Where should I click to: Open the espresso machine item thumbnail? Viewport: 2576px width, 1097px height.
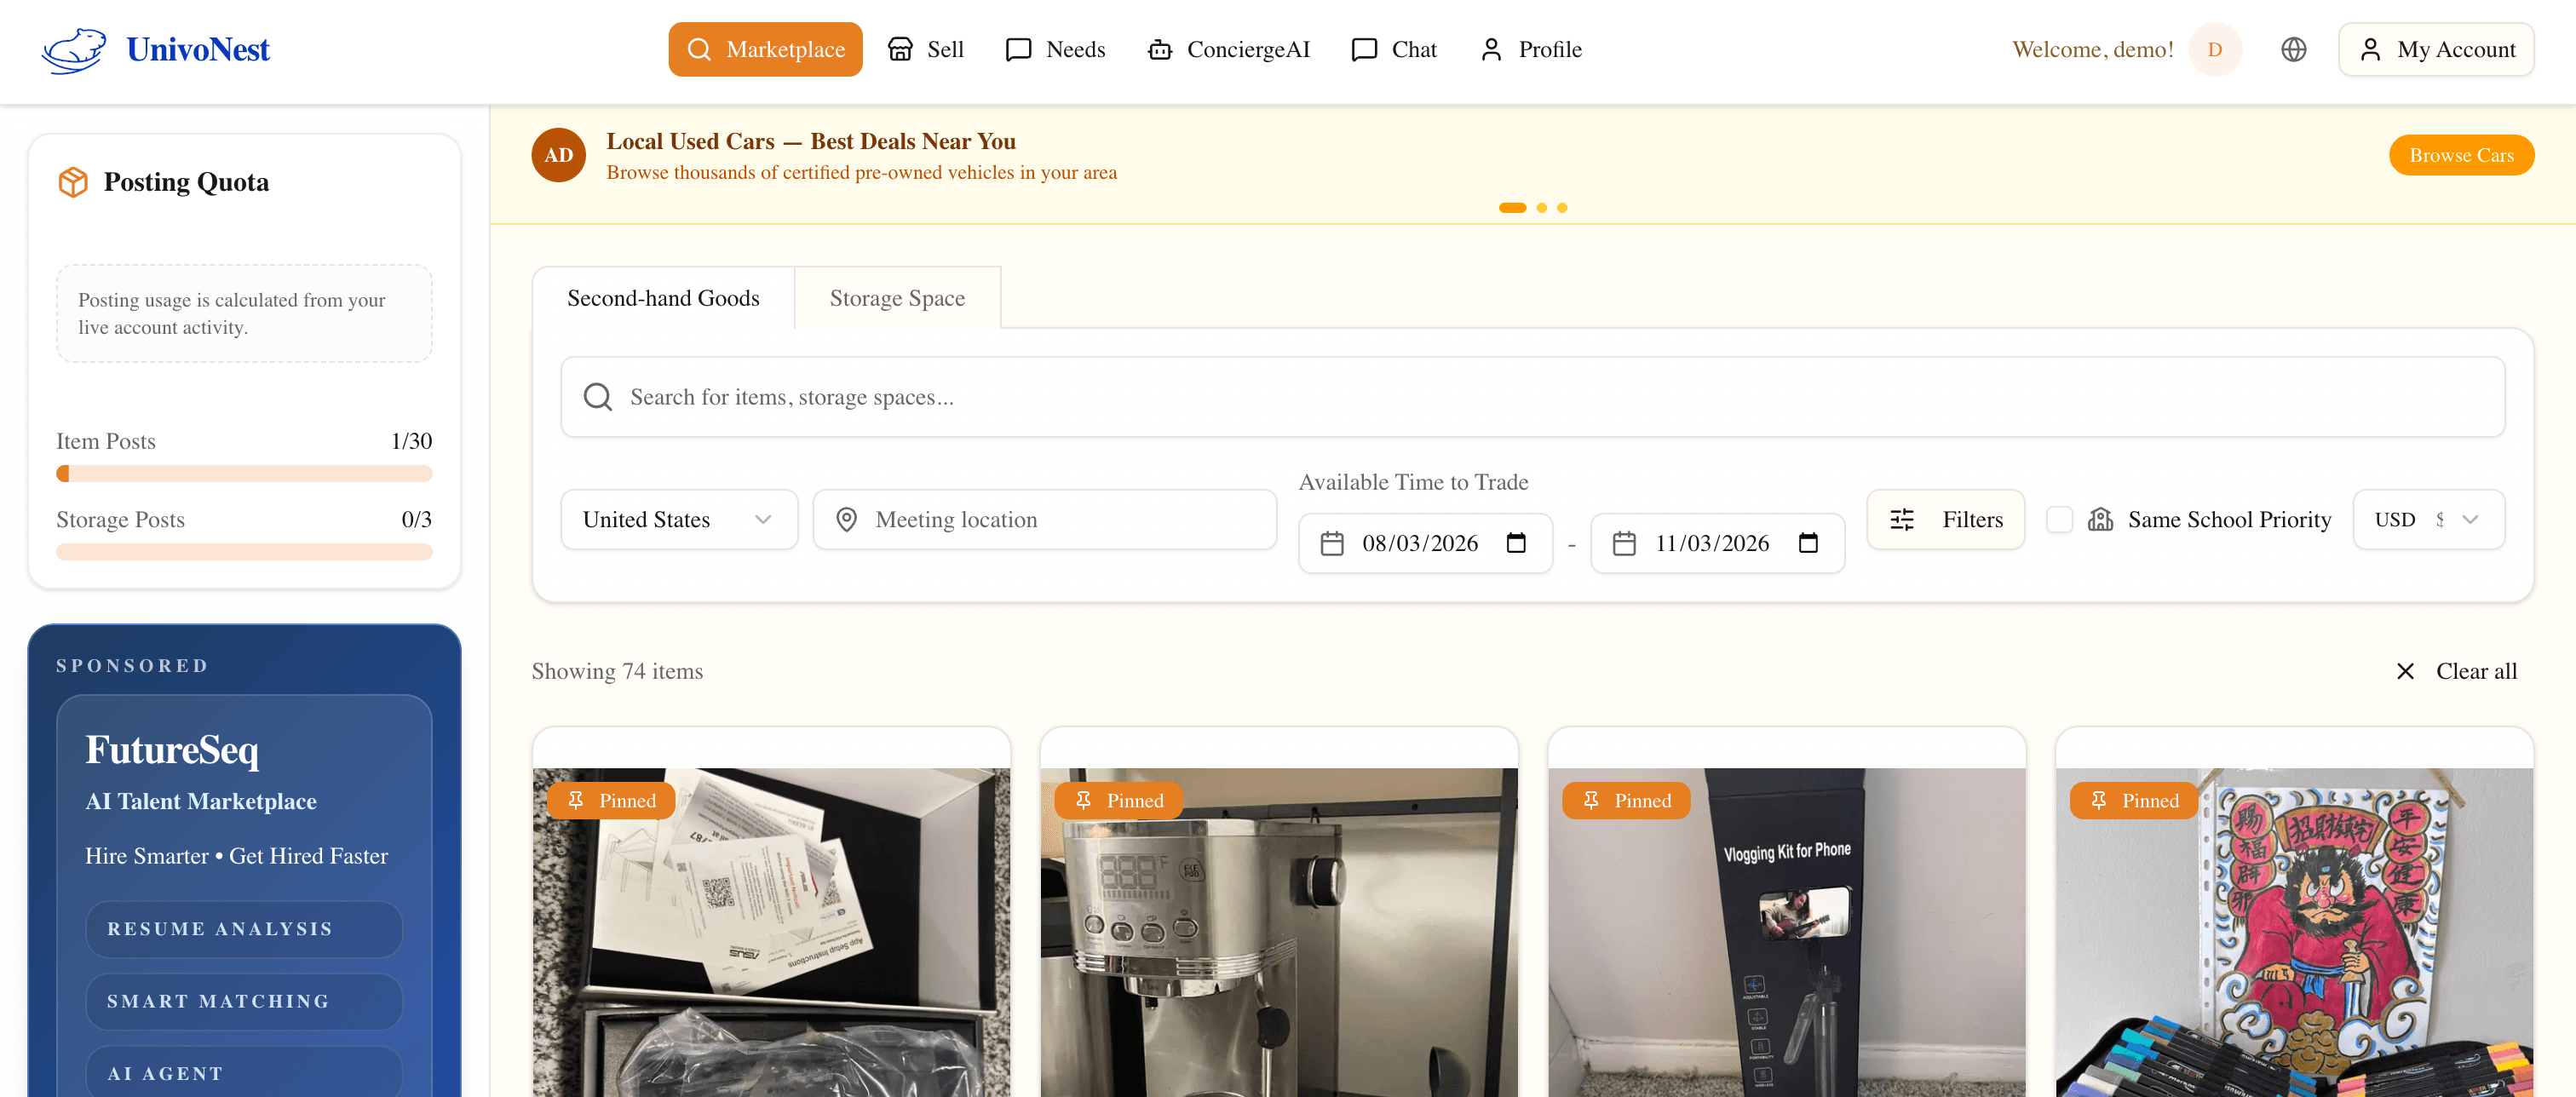(x=1278, y=932)
